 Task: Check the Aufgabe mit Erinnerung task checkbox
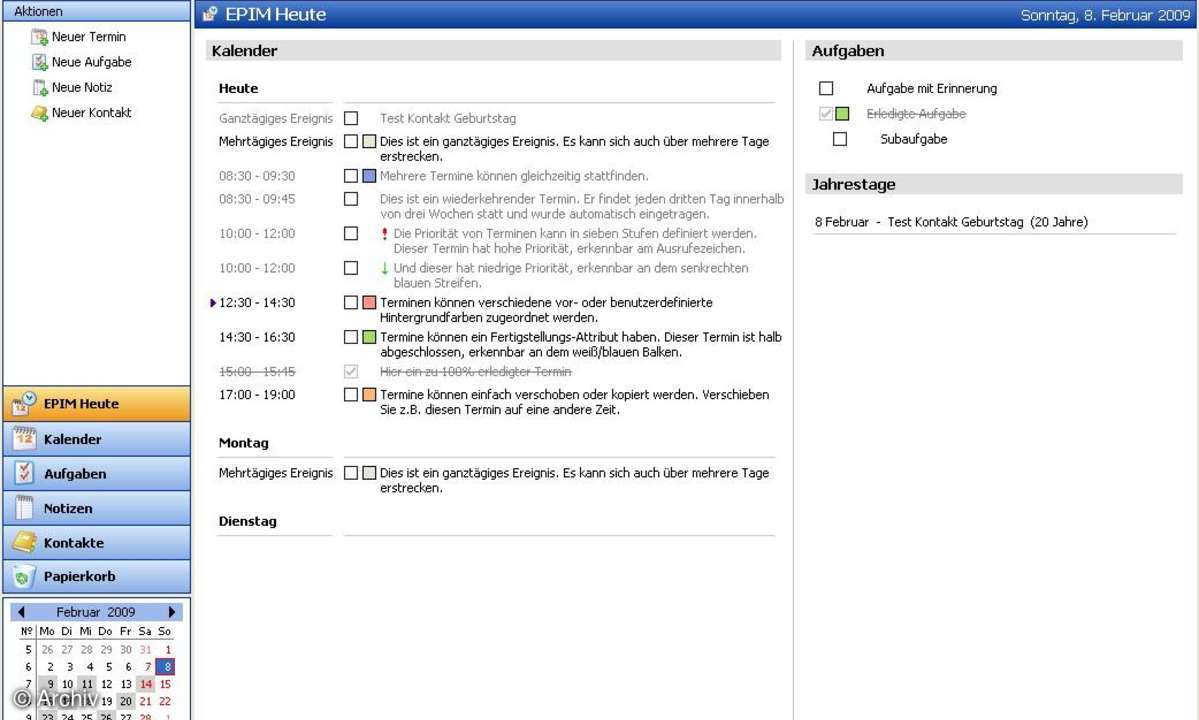click(x=826, y=89)
